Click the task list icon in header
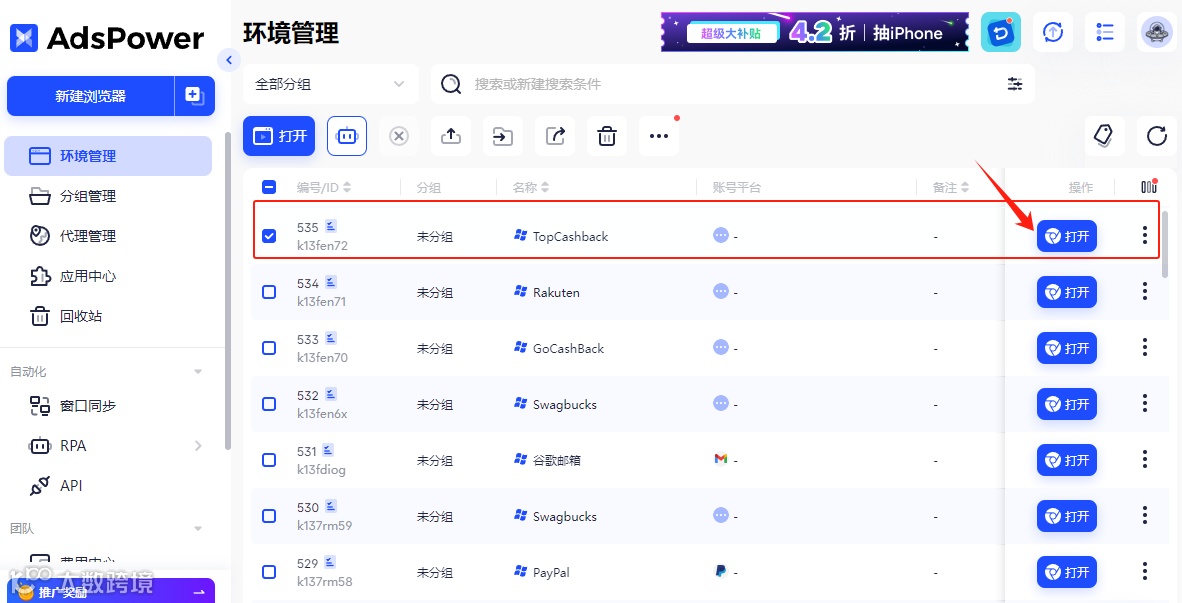 pyautogui.click(x=1104, y=32)
